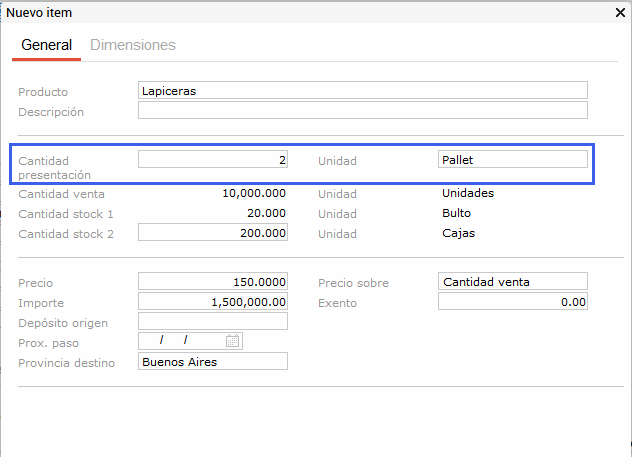
Task: Select the Exento amount field
Action: pos(512,301)
